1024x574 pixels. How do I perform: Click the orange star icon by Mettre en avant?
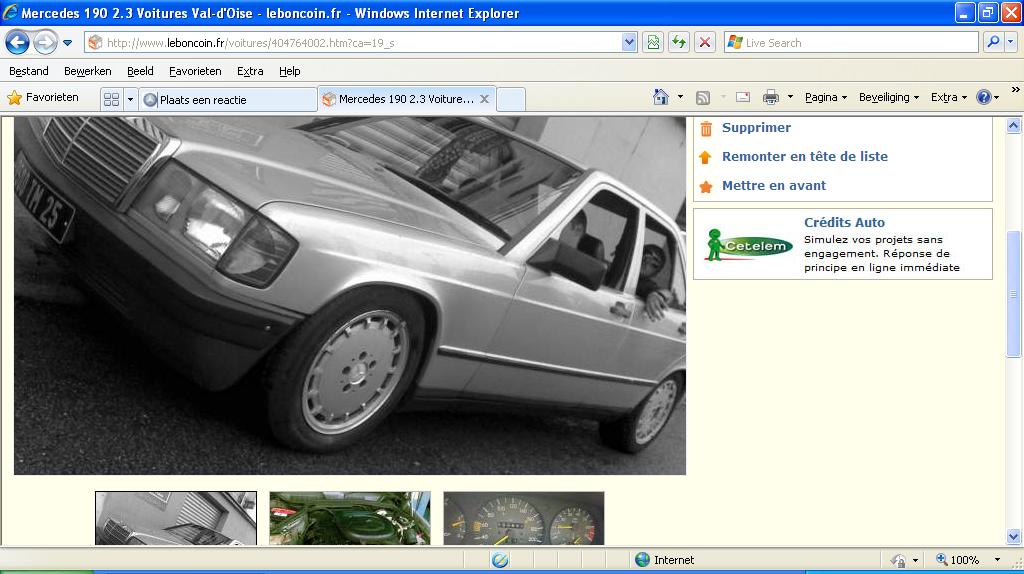(706, 187)
